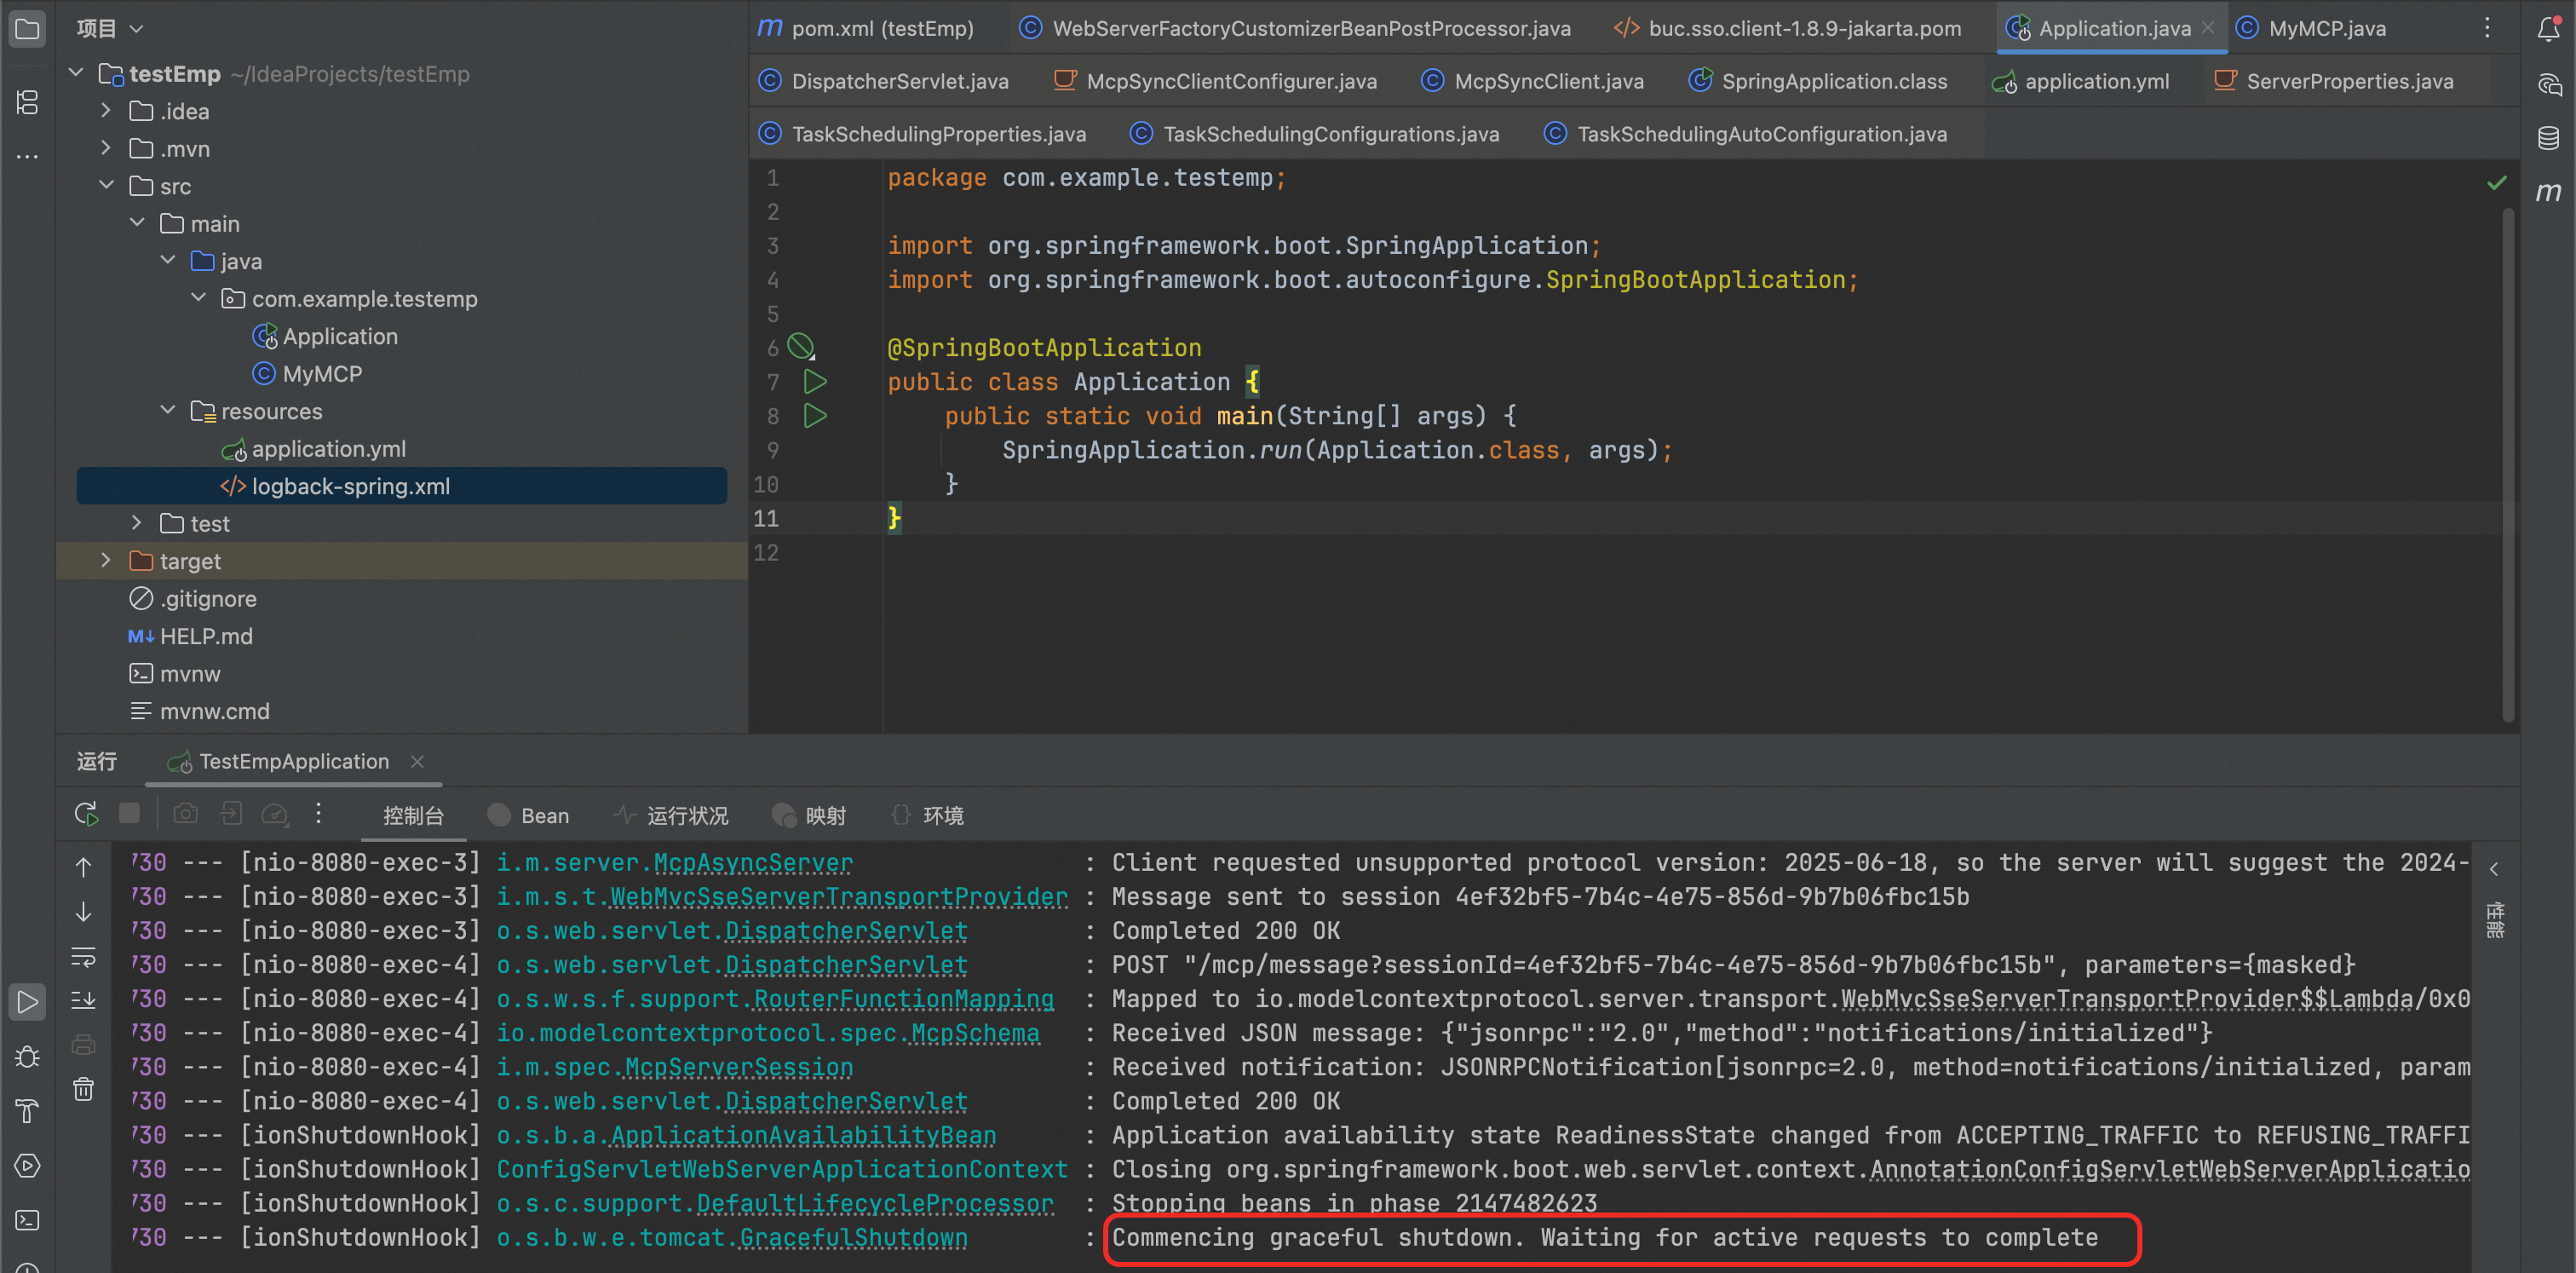This screenshot has height=1273, width=2576.
Task: Switch to pom.xml (testEmp) tab
Action: [x=866, y=28]
